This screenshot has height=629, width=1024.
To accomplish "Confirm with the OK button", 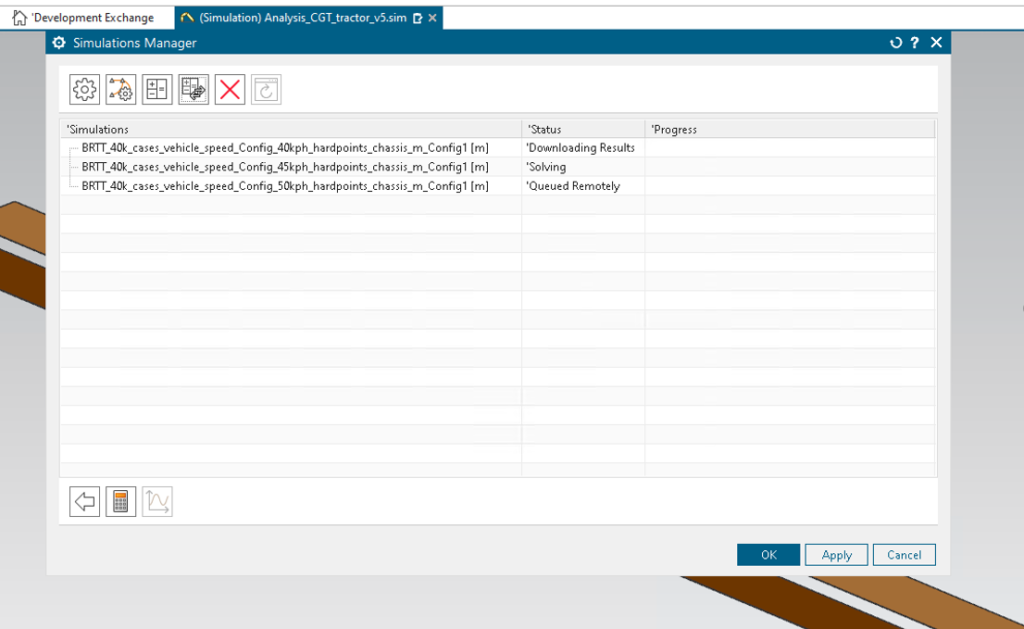I will point(768,554).
